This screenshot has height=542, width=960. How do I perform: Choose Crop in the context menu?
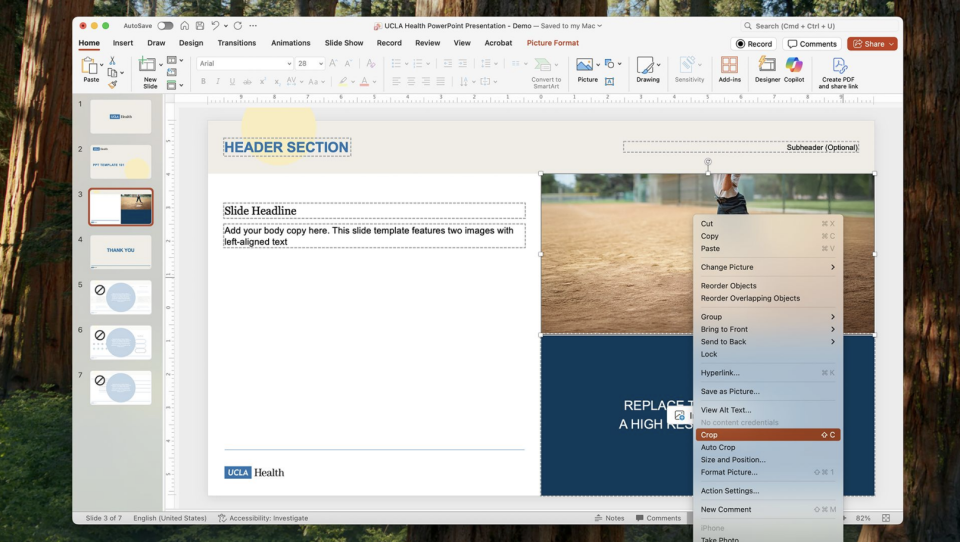[768, 435]
